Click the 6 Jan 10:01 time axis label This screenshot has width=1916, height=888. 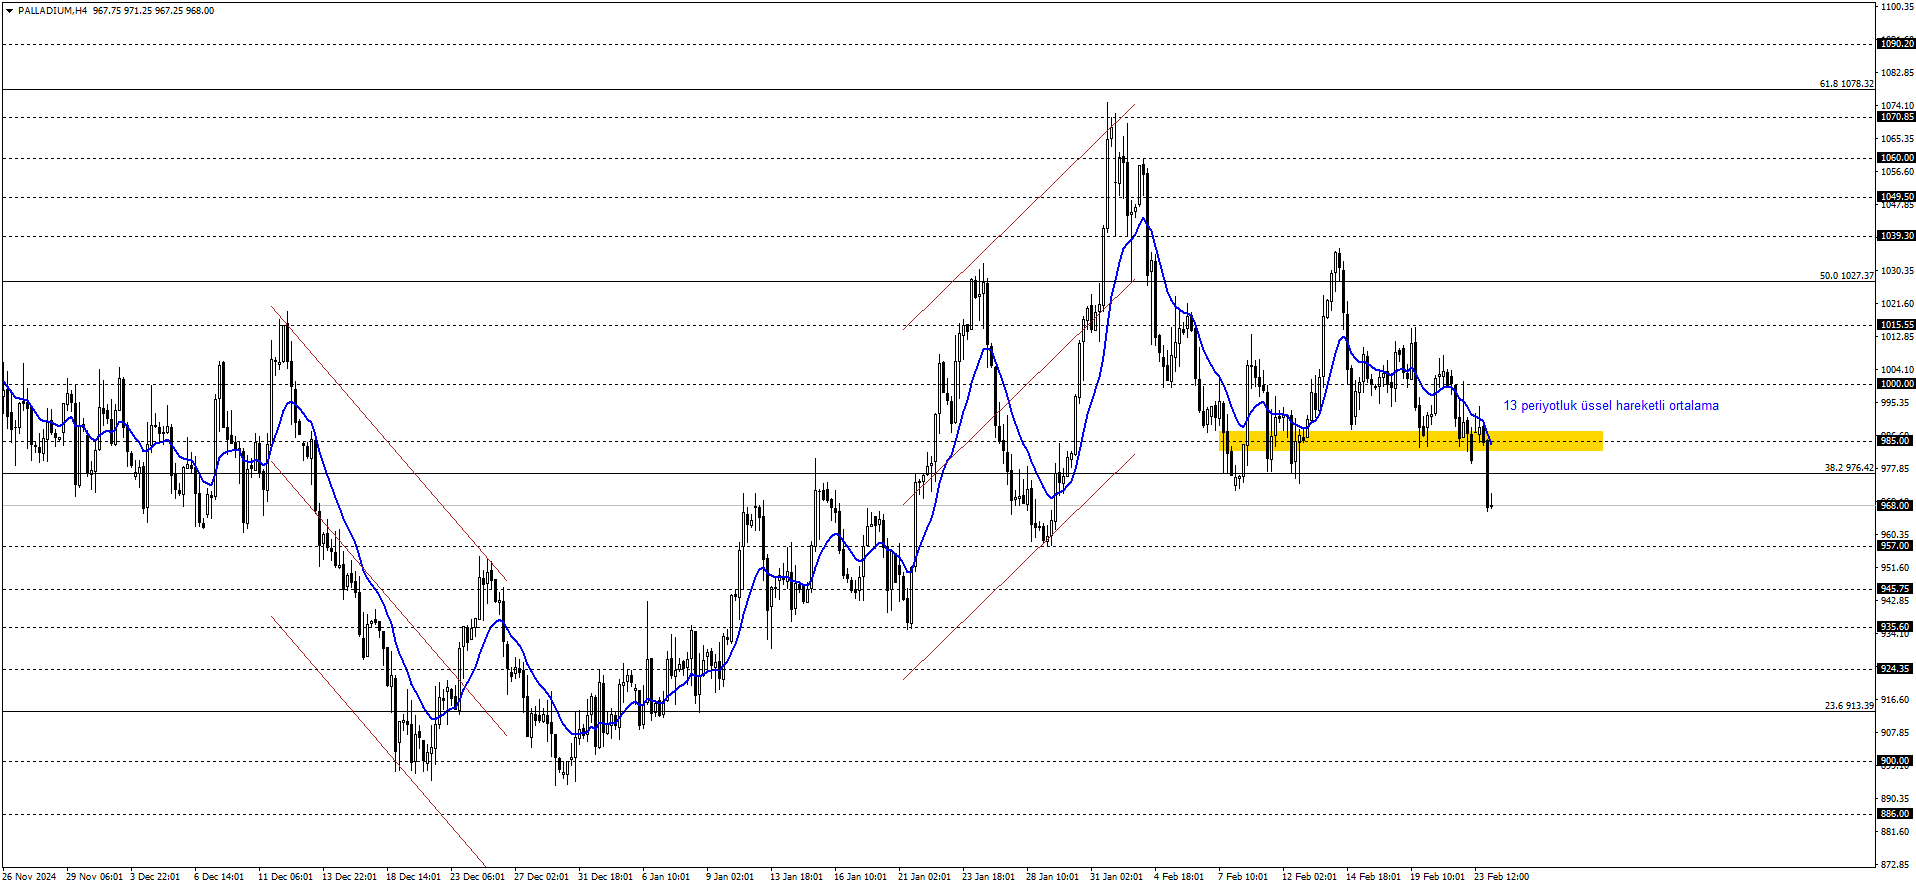666,877
